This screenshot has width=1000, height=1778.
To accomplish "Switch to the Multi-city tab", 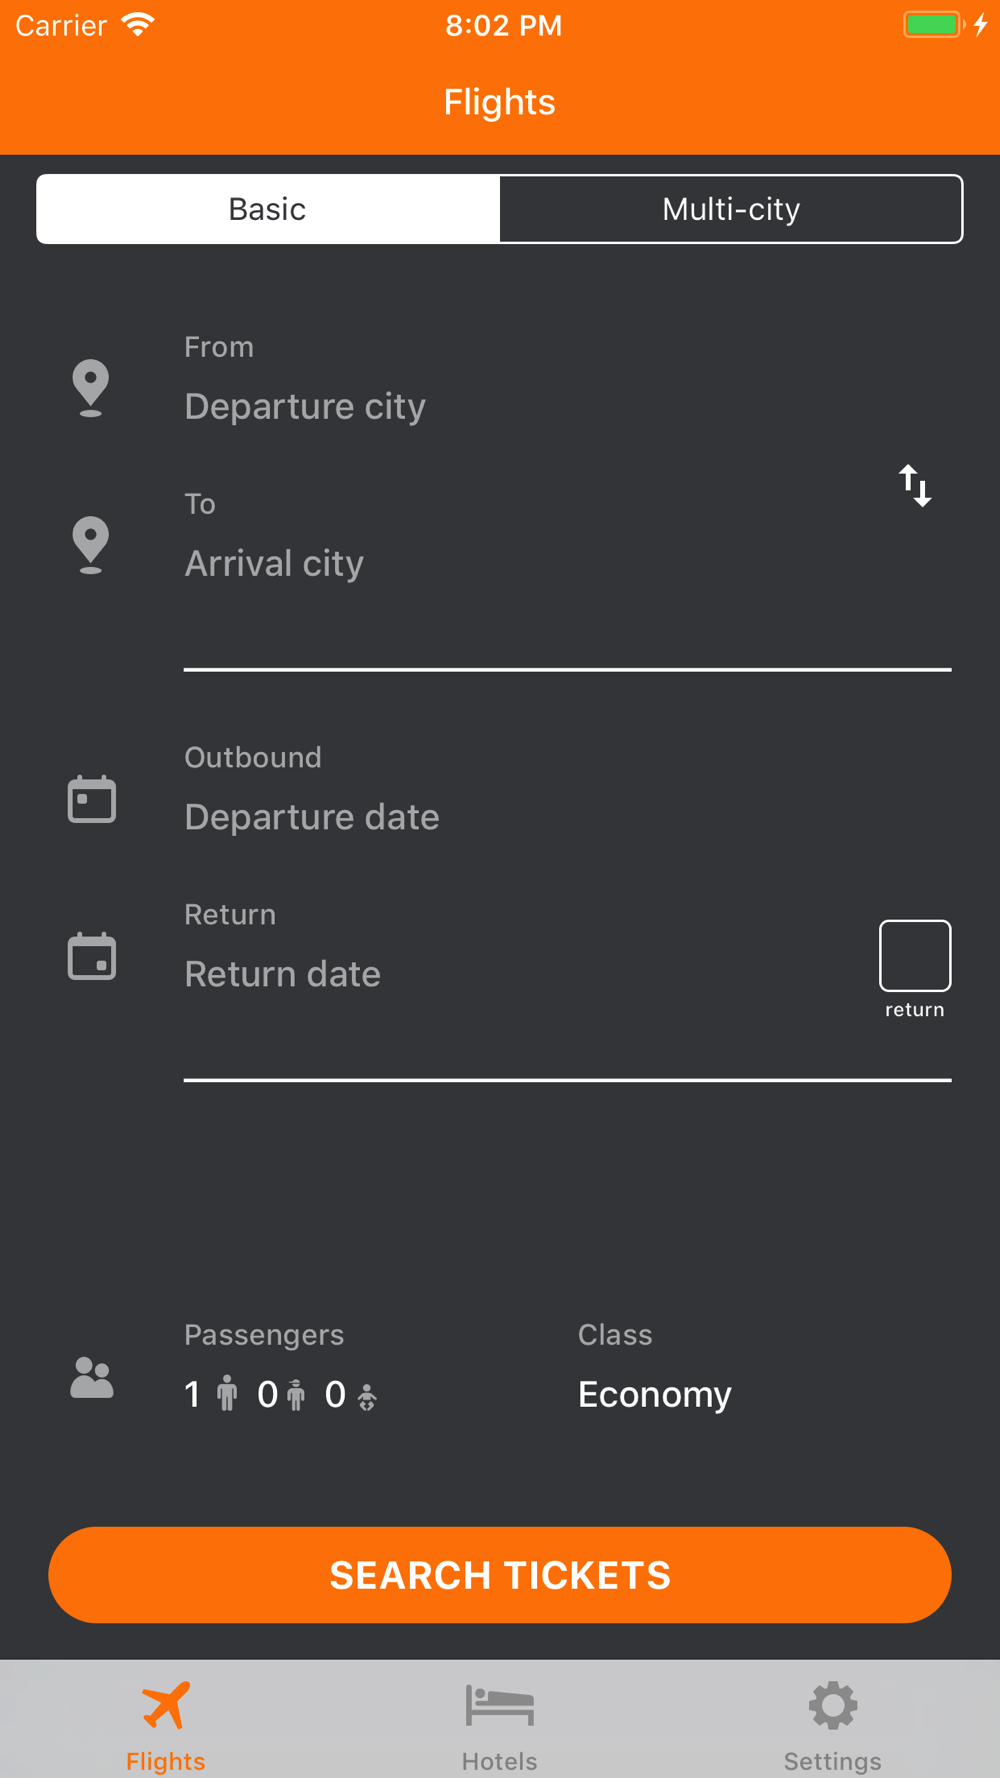I will pyautogui.click(x=731, y=209).
